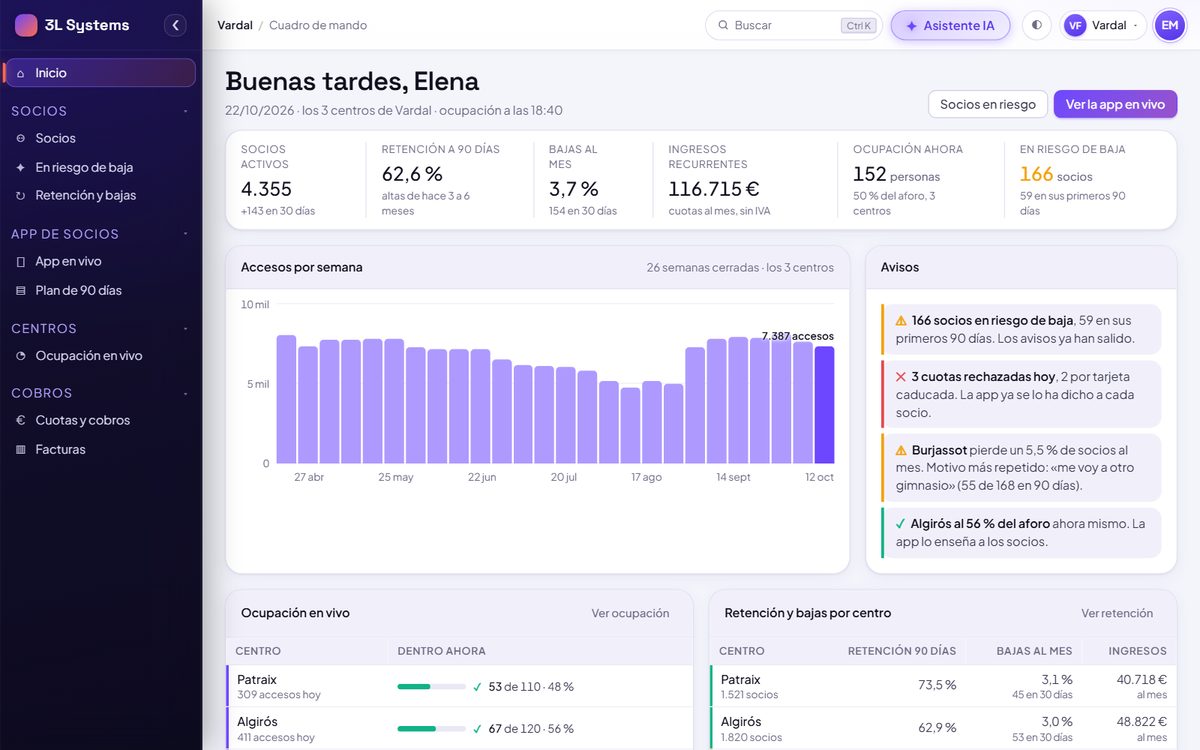Toggle dark and light theme

(x=1036, y=25)
